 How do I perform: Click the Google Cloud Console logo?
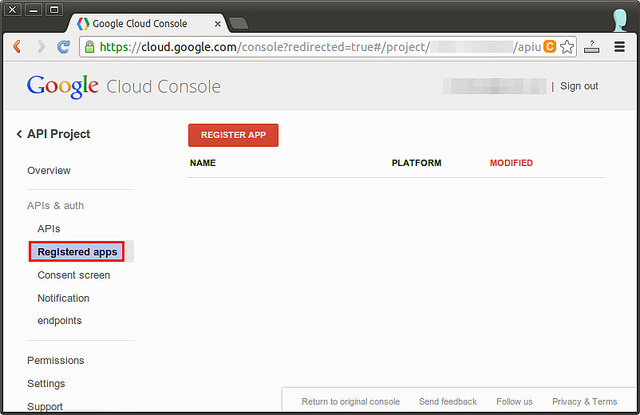click(123, 86)
